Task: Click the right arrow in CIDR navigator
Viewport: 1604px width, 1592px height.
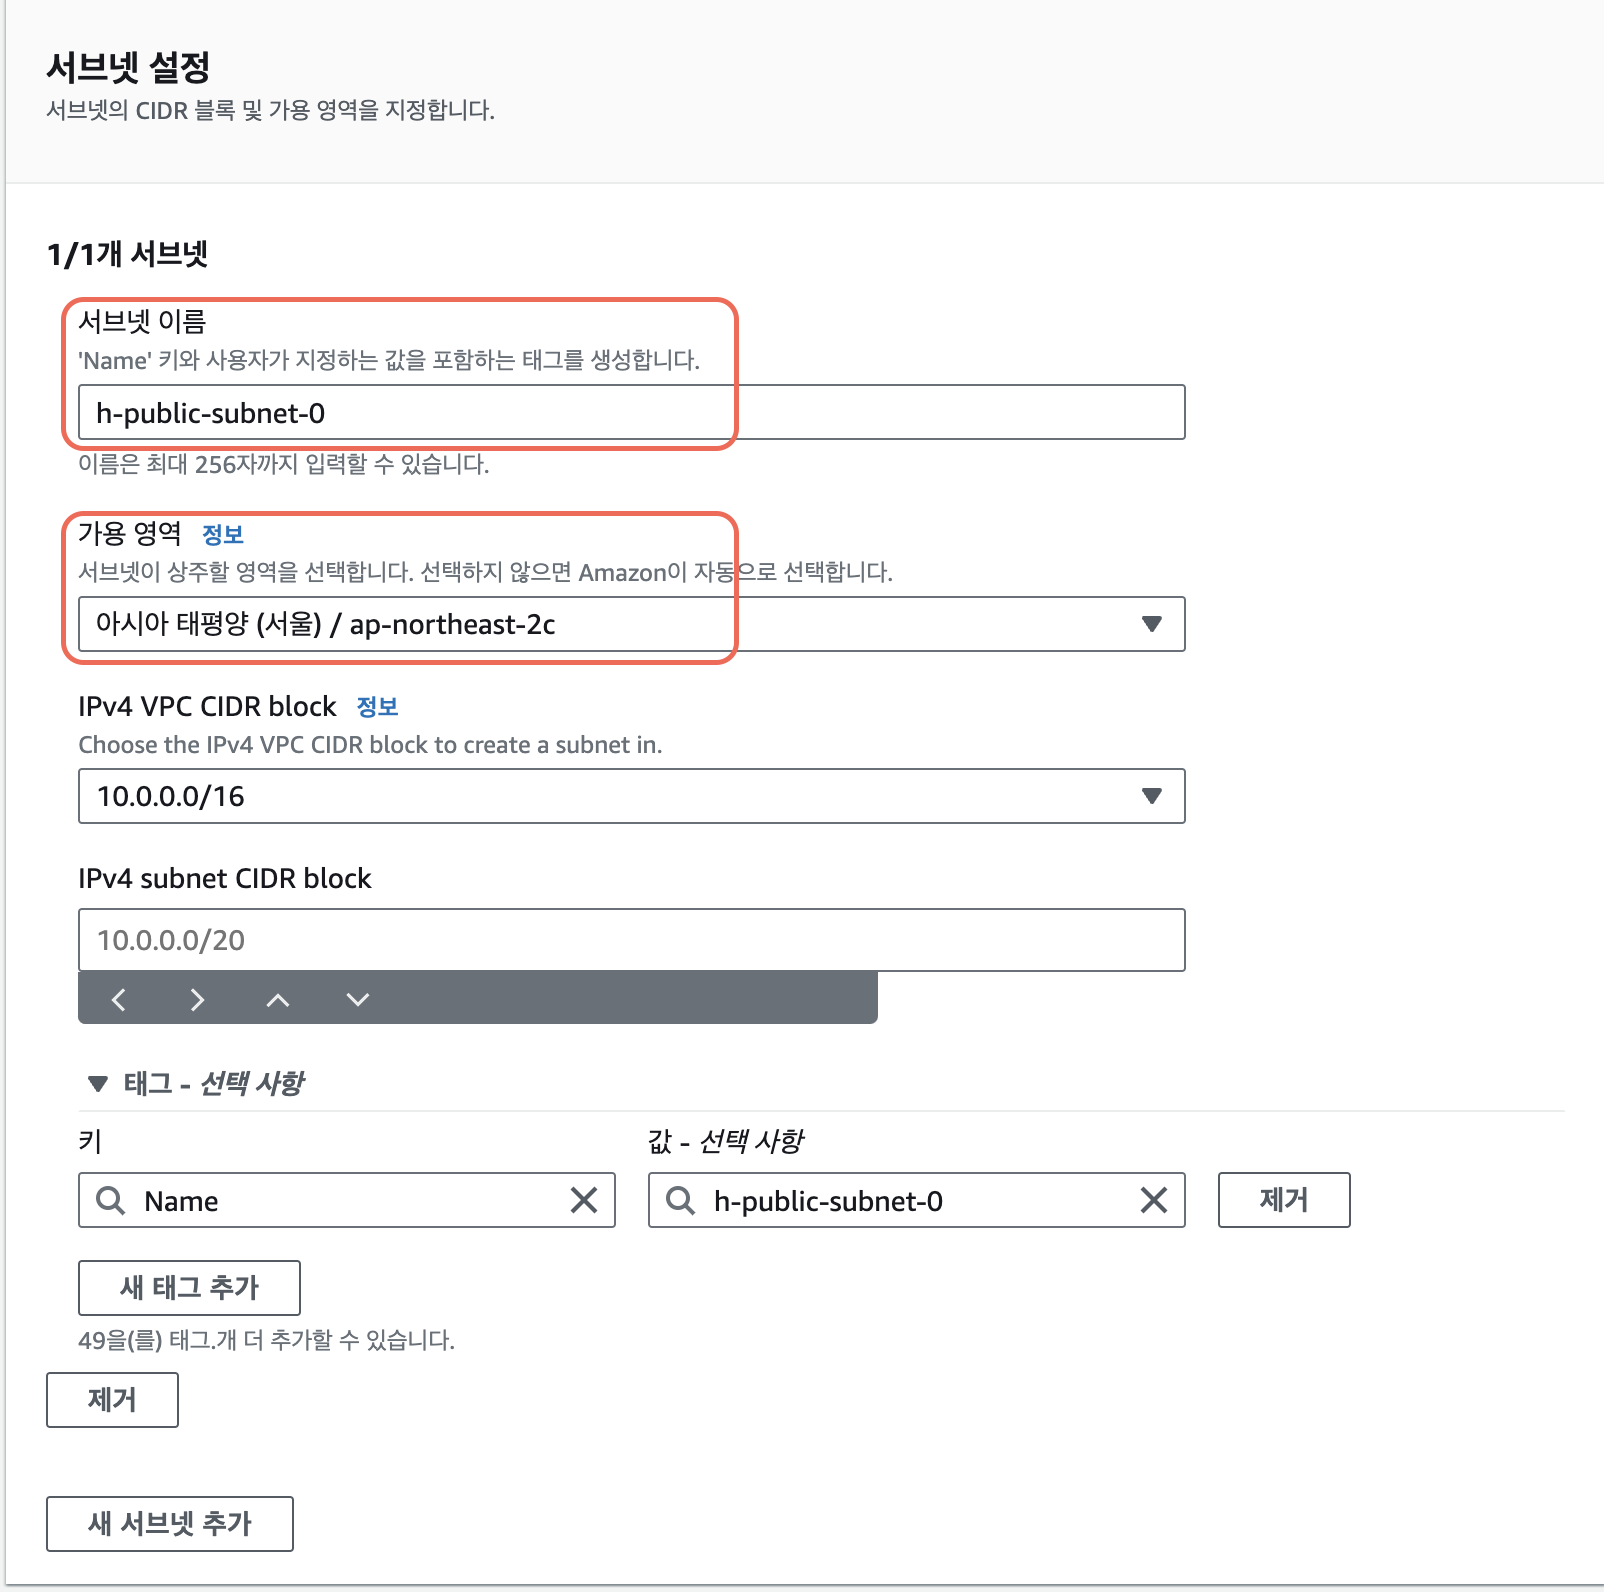Action: [198, 999]
